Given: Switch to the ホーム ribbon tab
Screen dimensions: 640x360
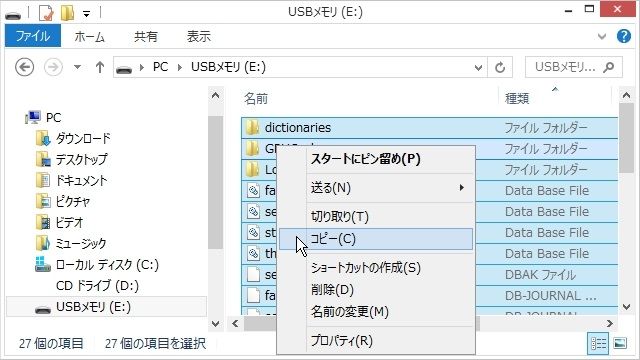Looking at the screenshot, I should pos(89,37).
